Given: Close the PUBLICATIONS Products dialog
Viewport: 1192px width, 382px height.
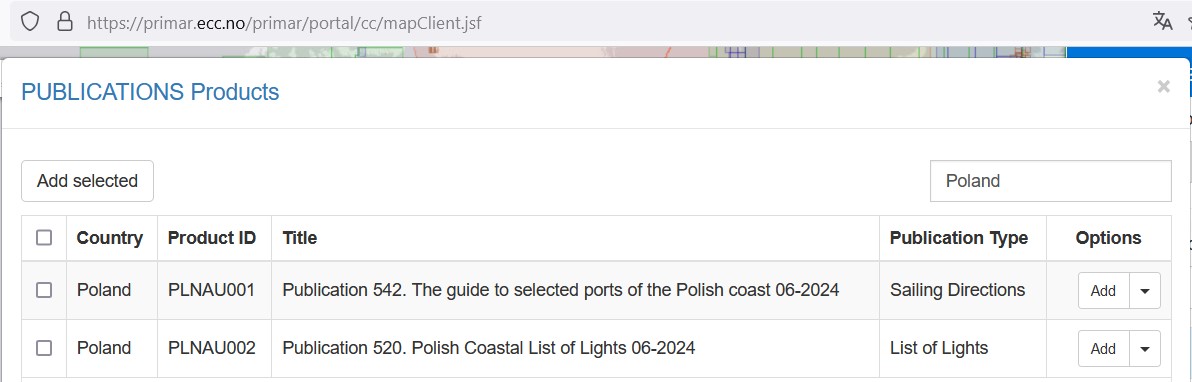Looking at the screenshot, I should (x=1163, y=87).
